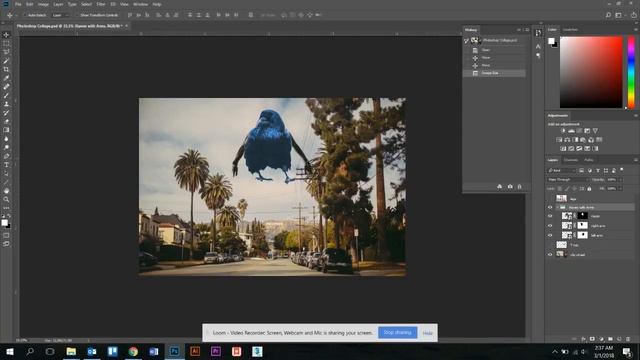
Task: Select the Eyedropper tool
Action: [6, 78]
